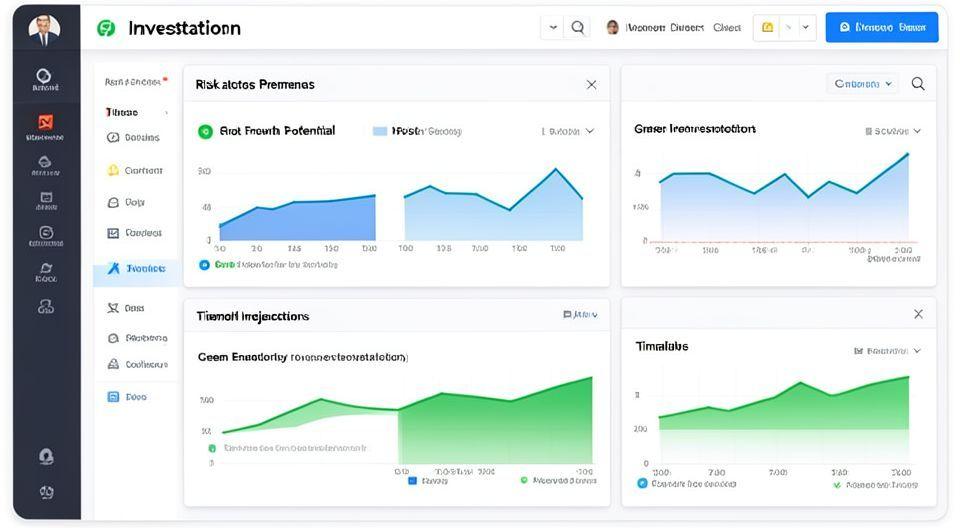Open search in the top-right chart panel
960x528 pixels.
coord(918,84)
